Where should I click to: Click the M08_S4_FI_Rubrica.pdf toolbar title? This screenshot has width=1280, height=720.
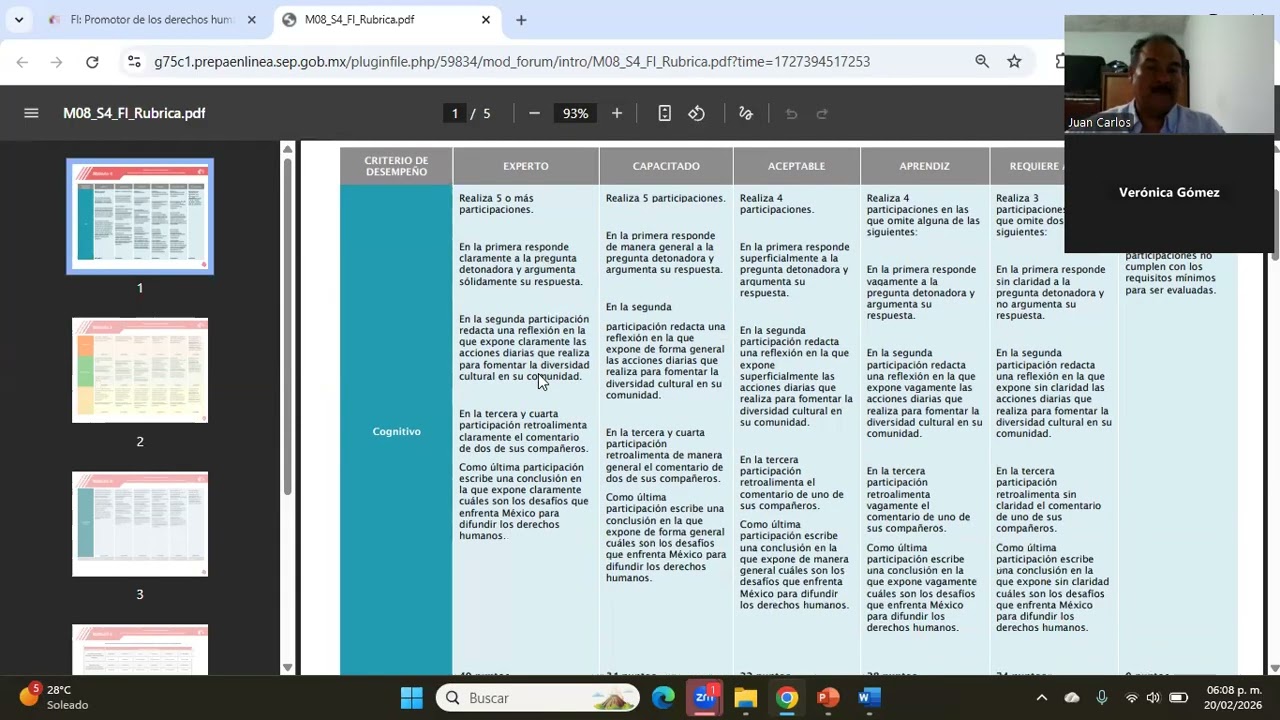[x=134, y=113]
